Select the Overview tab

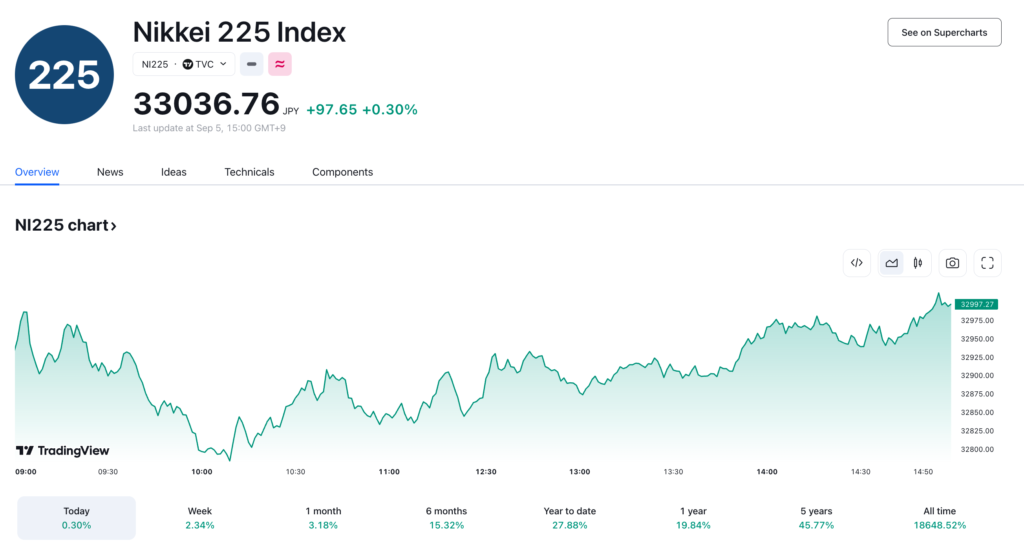tap(37, 172)
